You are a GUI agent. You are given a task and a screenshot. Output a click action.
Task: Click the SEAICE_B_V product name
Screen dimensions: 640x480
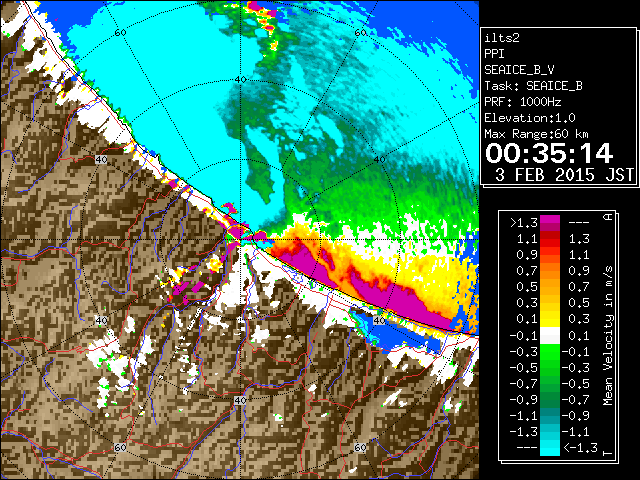(x=519, y=70)
